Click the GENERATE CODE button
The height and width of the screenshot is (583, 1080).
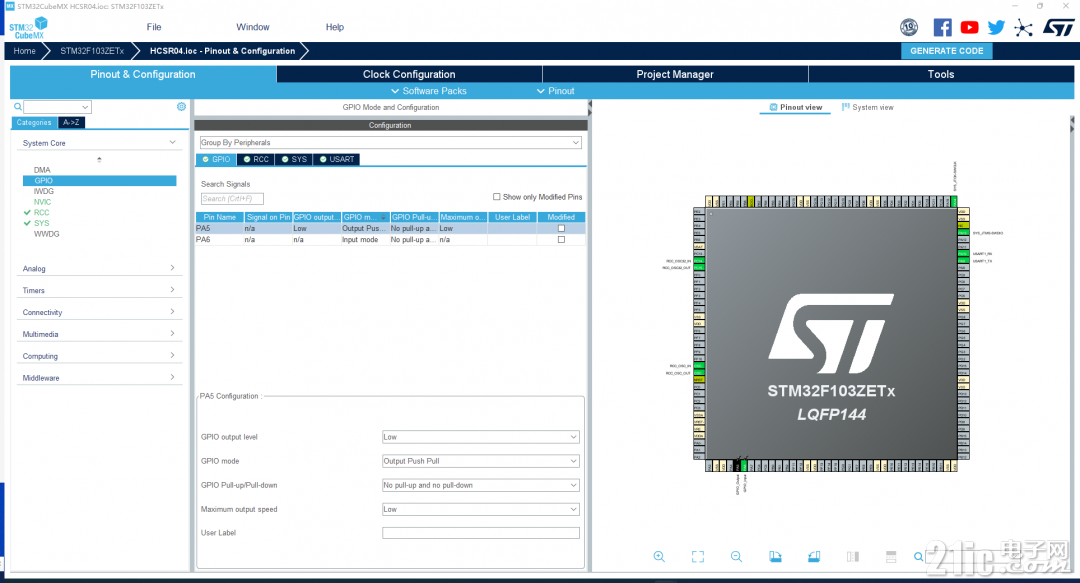946,51
